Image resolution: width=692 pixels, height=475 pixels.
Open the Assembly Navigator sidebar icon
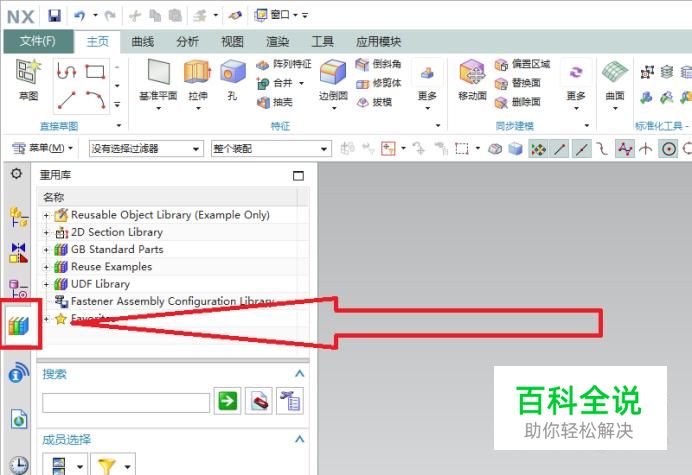[19, 217]
